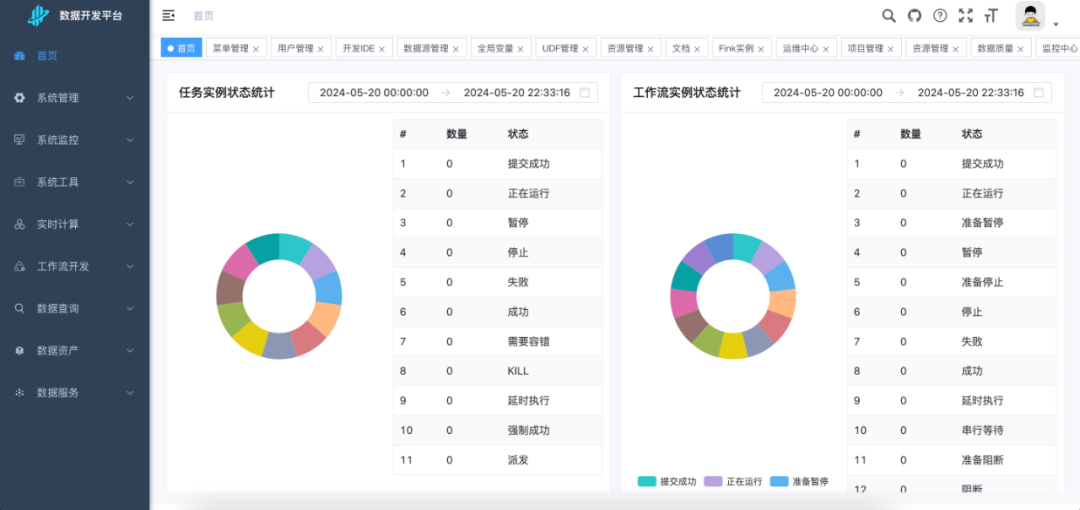Viewport: 1080px width, 510px height.
Task: Expand 工作流开发 sidebar menu
Action: pos(74,266)
